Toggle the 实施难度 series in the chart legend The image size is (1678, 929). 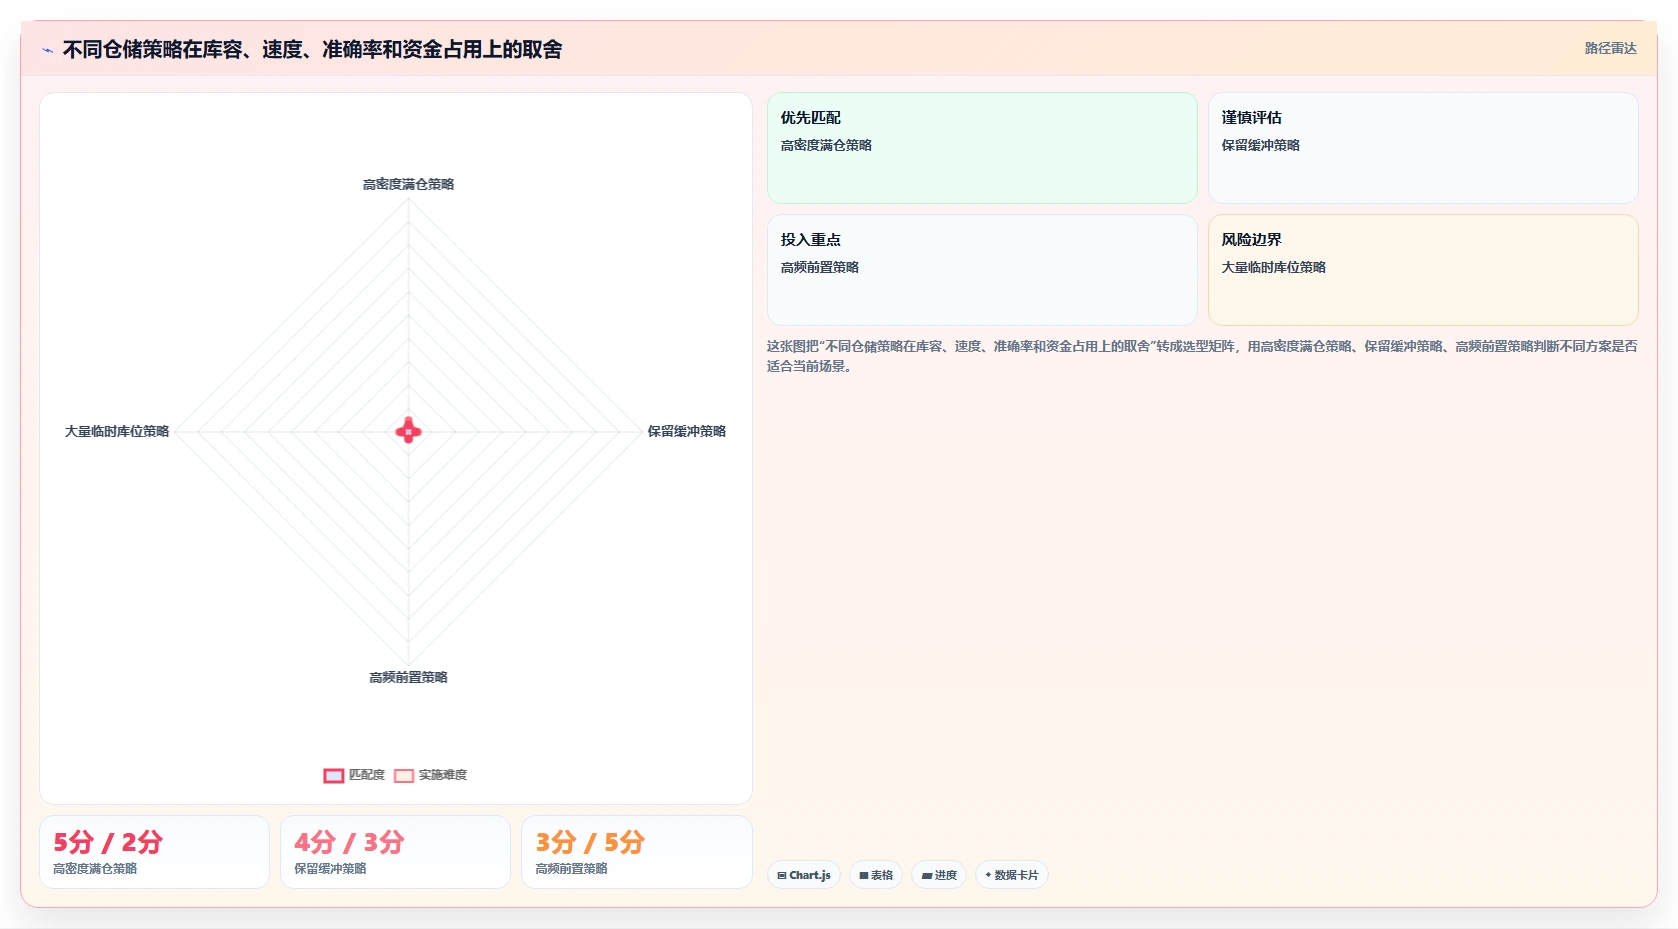coord(430,775)
